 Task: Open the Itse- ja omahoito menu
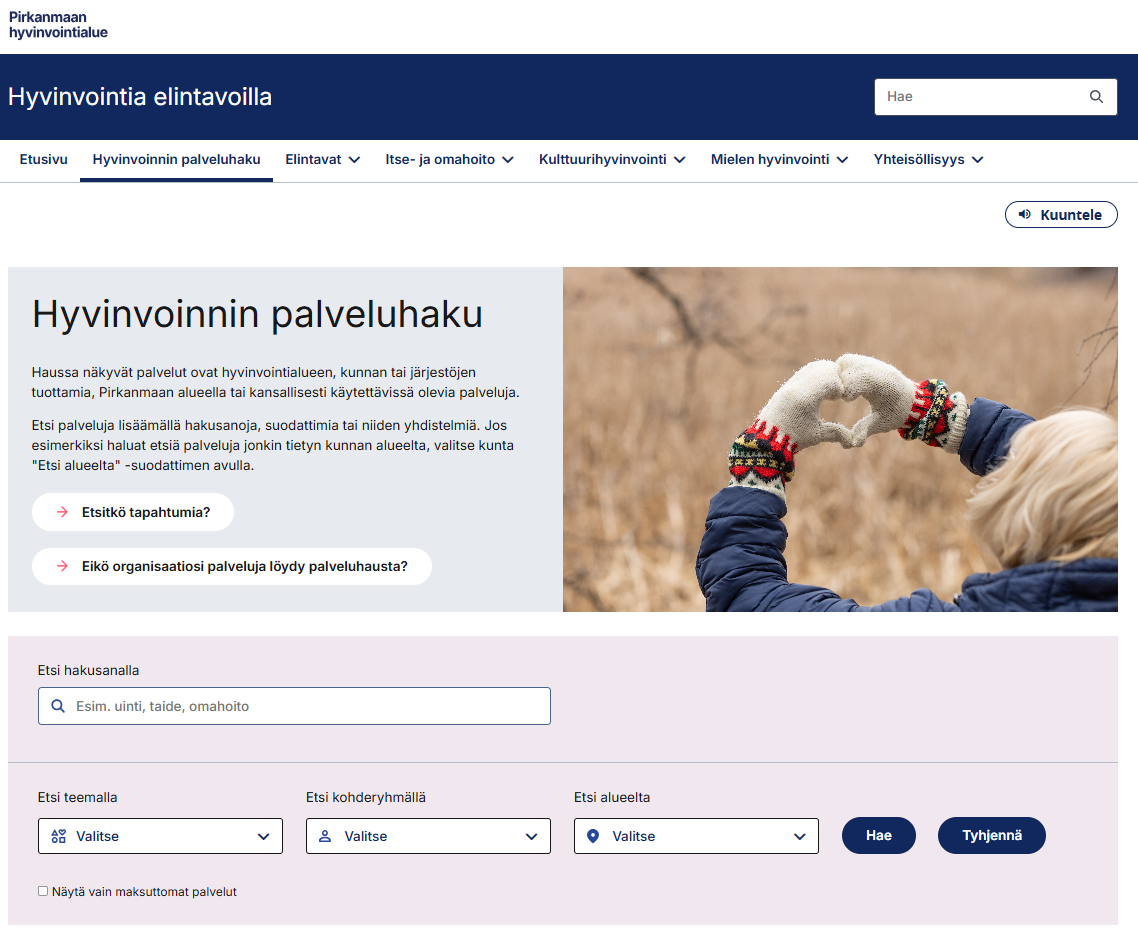pos(440,160)
